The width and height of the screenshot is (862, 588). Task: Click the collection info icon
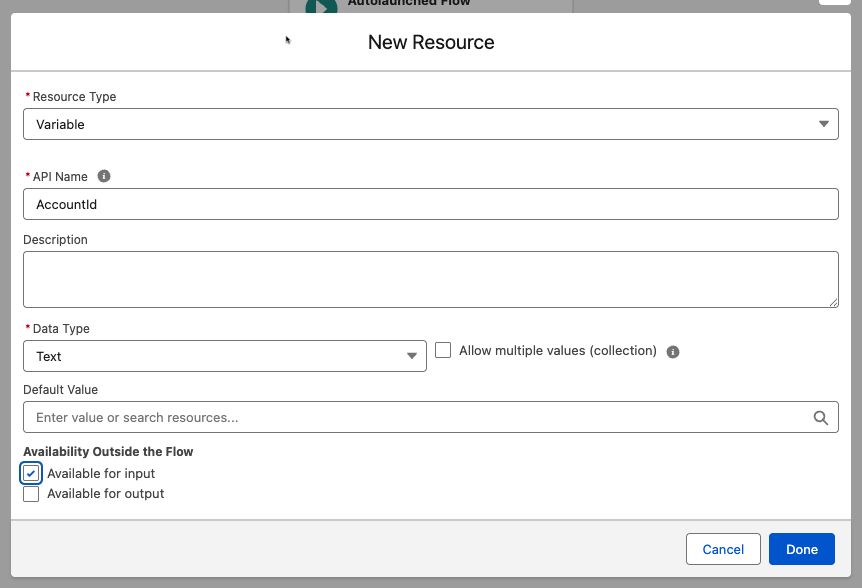click(x=672, y=351)
